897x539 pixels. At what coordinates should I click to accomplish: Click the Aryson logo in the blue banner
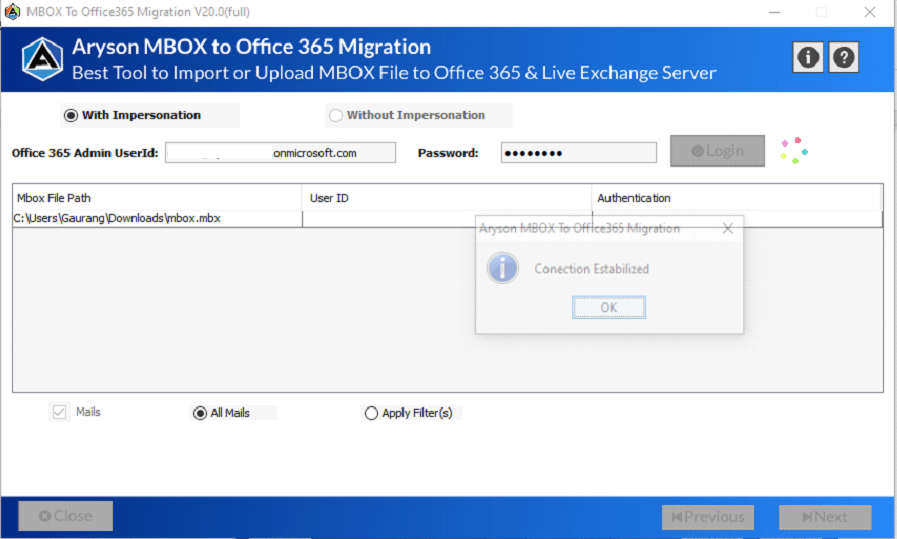pyautogui.click(x=42, y=59)
